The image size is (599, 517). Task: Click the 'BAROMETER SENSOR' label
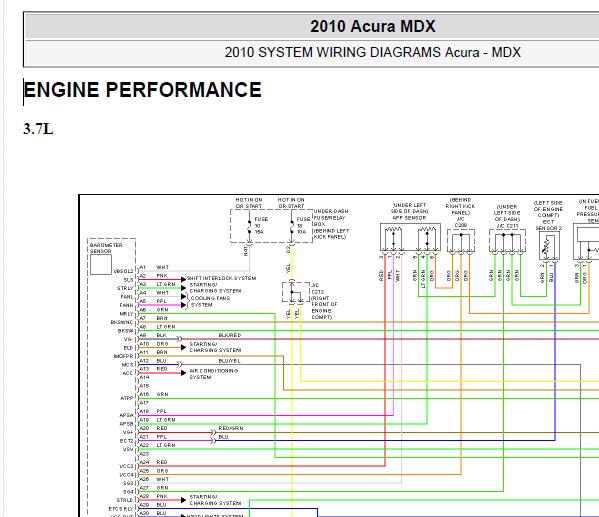[x=106, y=248]
